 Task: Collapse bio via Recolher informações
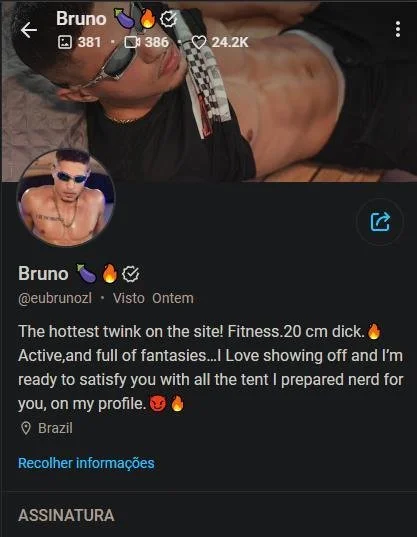coord(86,463)
